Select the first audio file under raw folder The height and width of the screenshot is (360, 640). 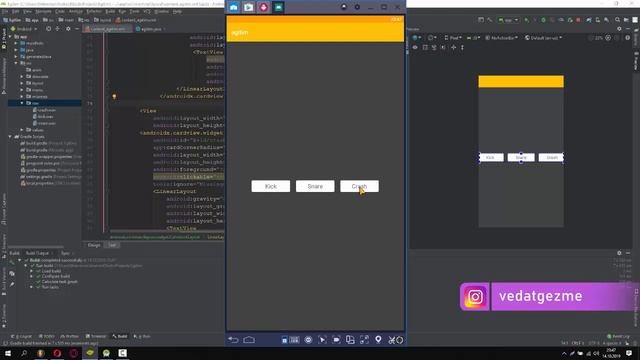pos(44,110)
